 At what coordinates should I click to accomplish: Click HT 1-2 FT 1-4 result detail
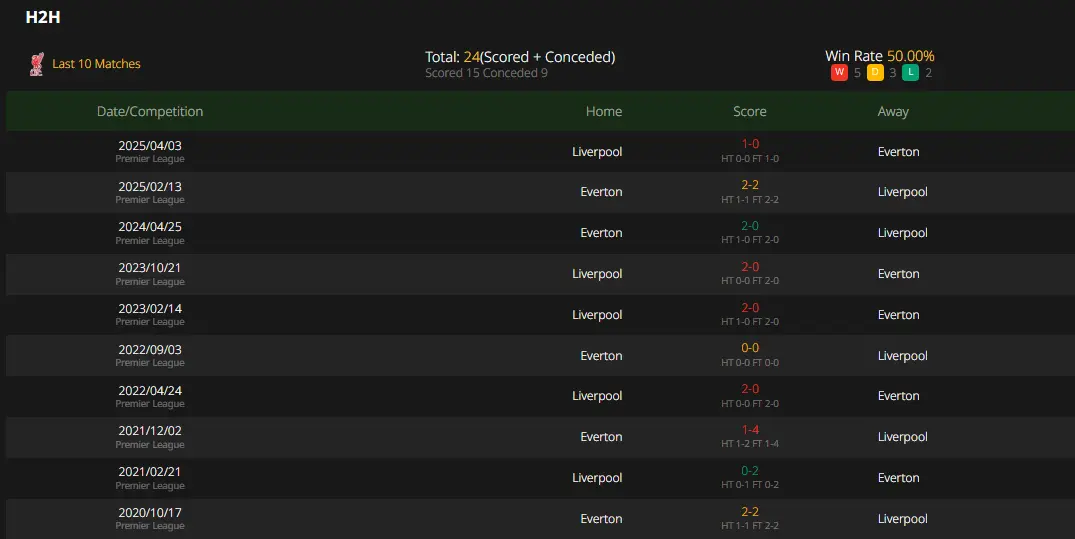(x=750, y=444)
